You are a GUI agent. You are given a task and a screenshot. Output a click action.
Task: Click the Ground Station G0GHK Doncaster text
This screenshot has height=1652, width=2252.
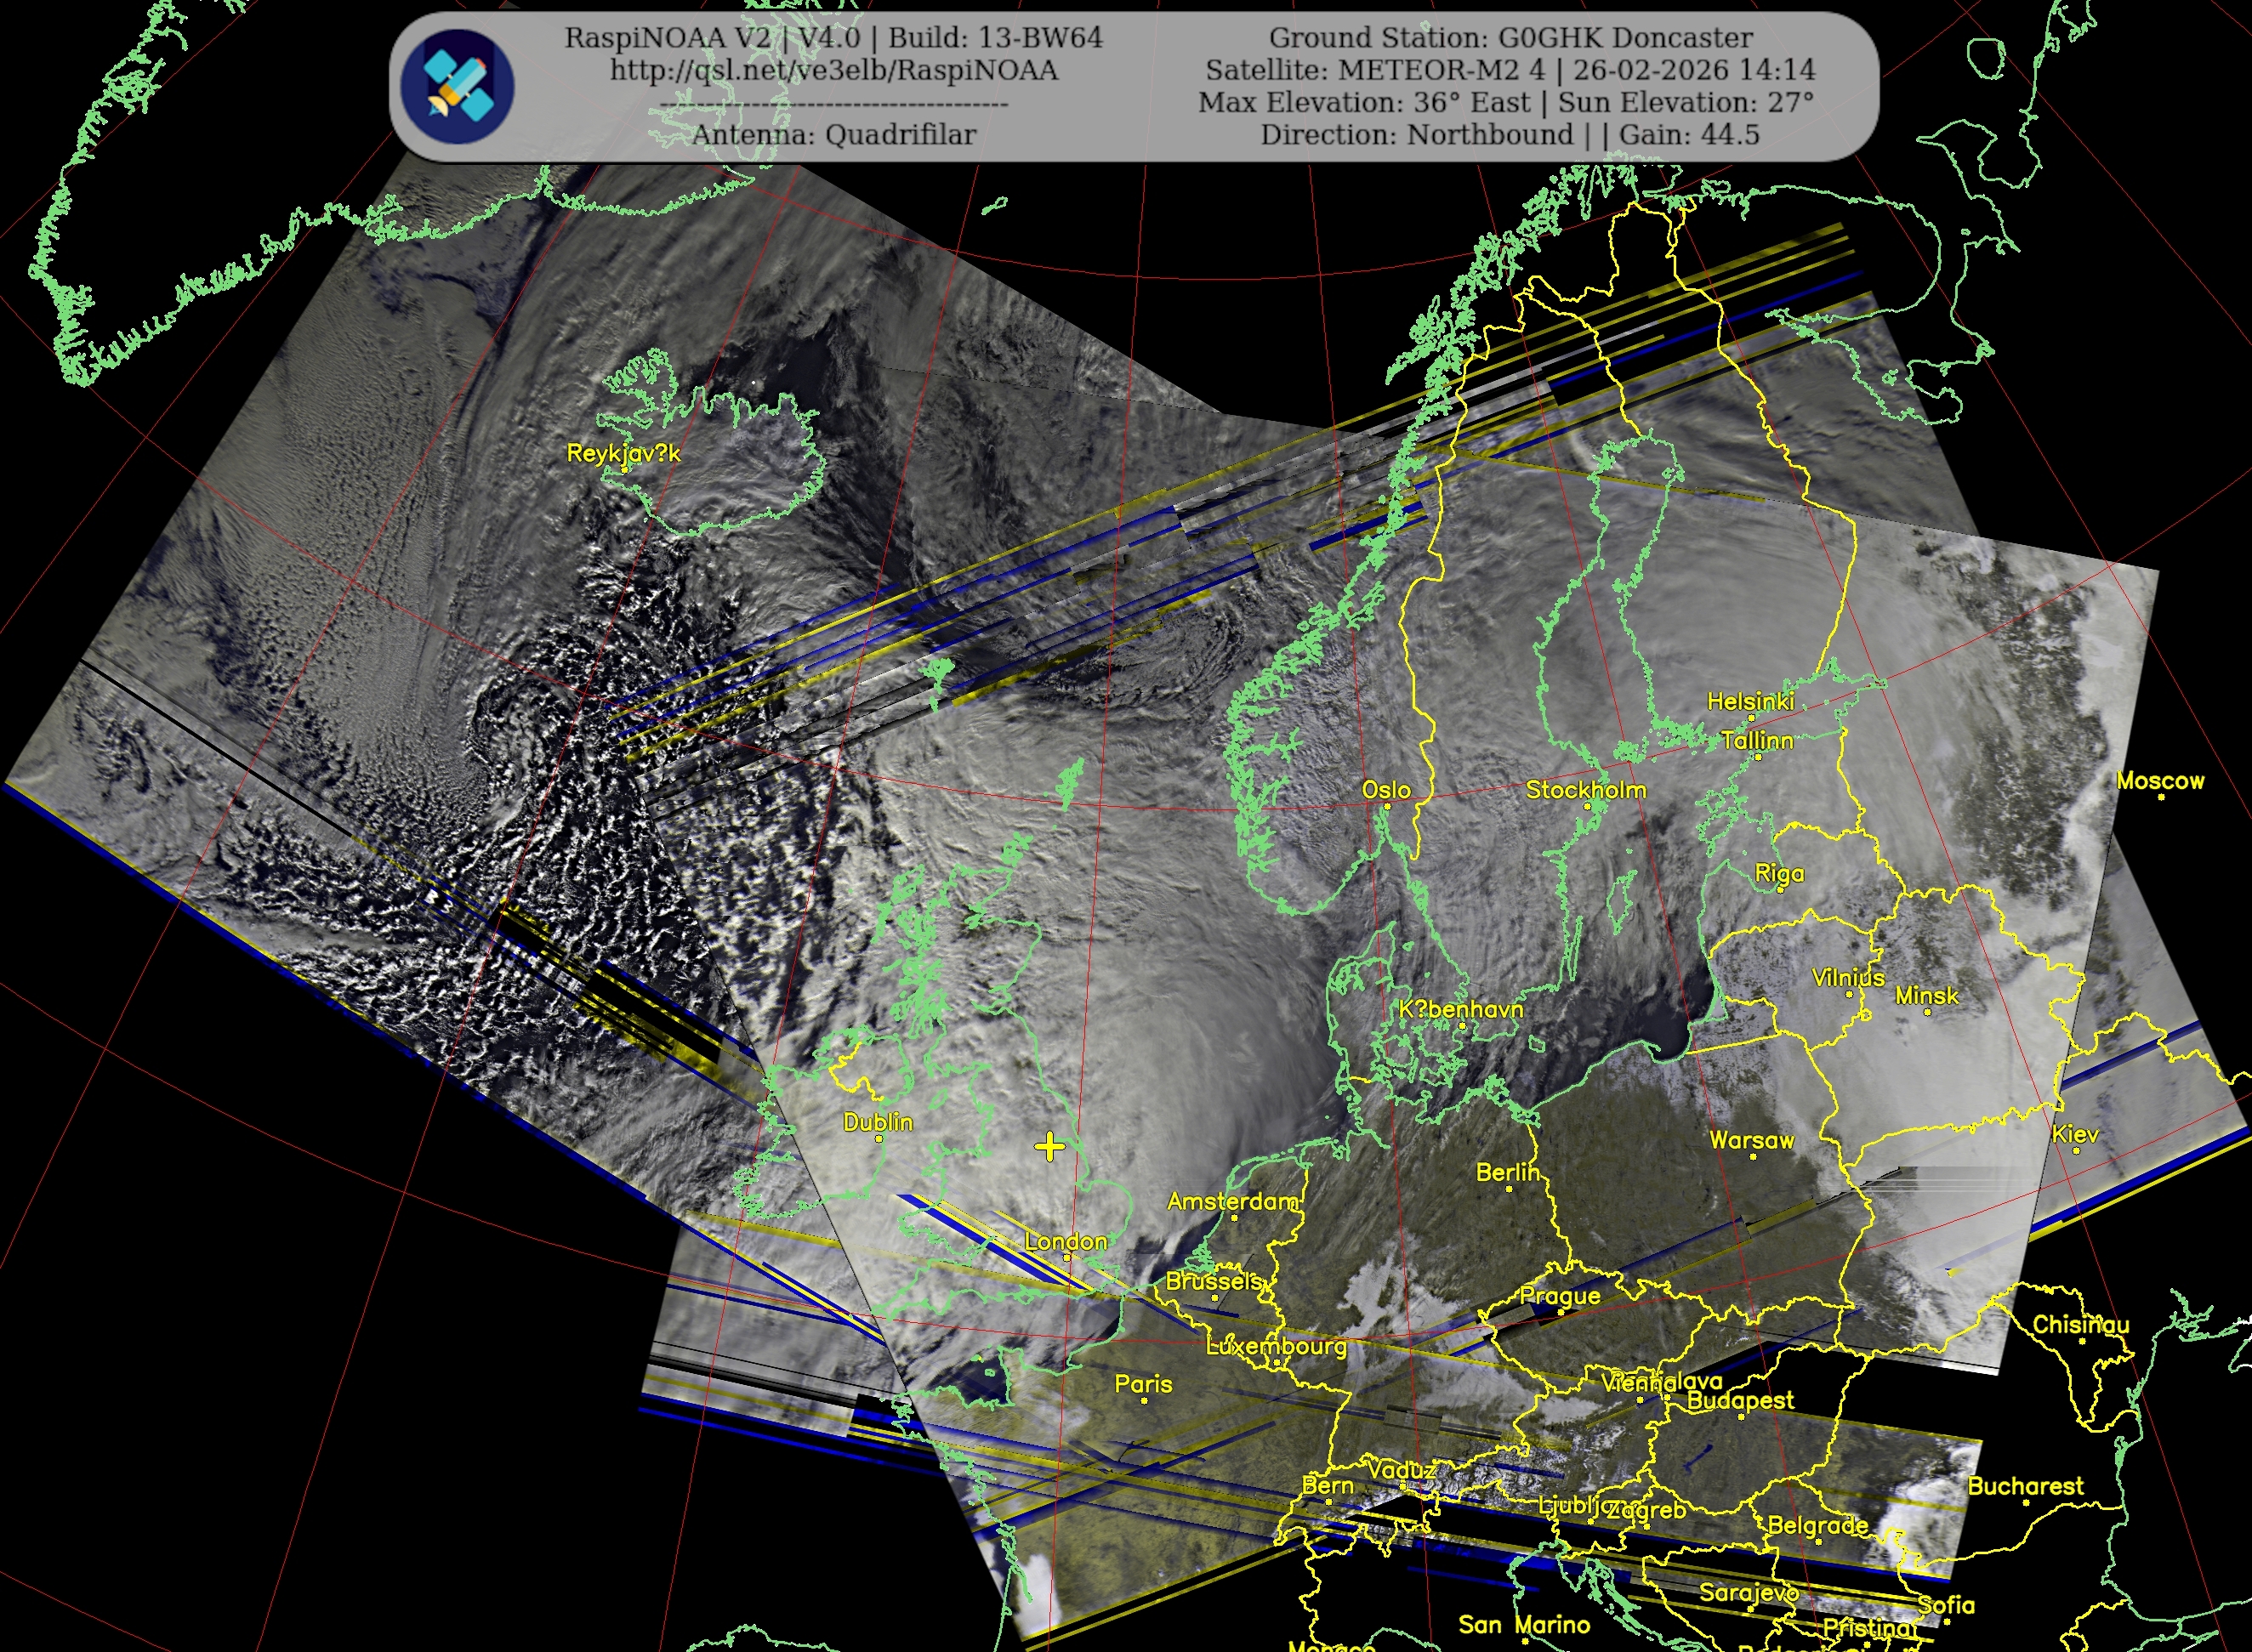[1510, 38]
